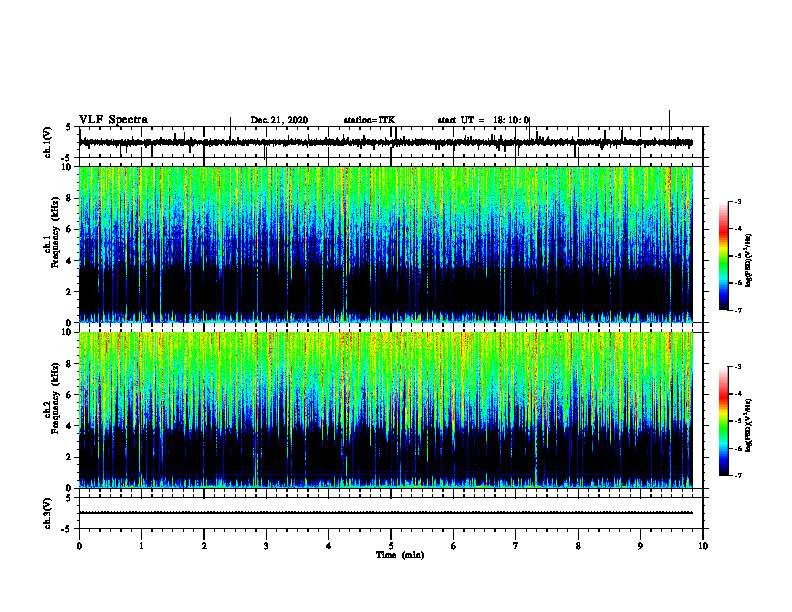
Task: Click the ch.2 color bar log(PSD) label
Action: point(748,425)
